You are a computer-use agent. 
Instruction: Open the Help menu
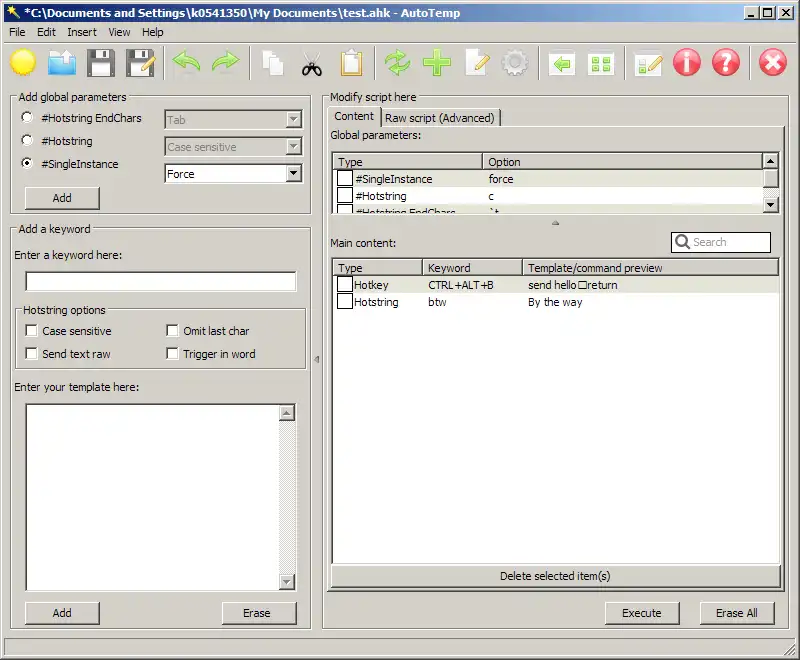pos(153,32)
